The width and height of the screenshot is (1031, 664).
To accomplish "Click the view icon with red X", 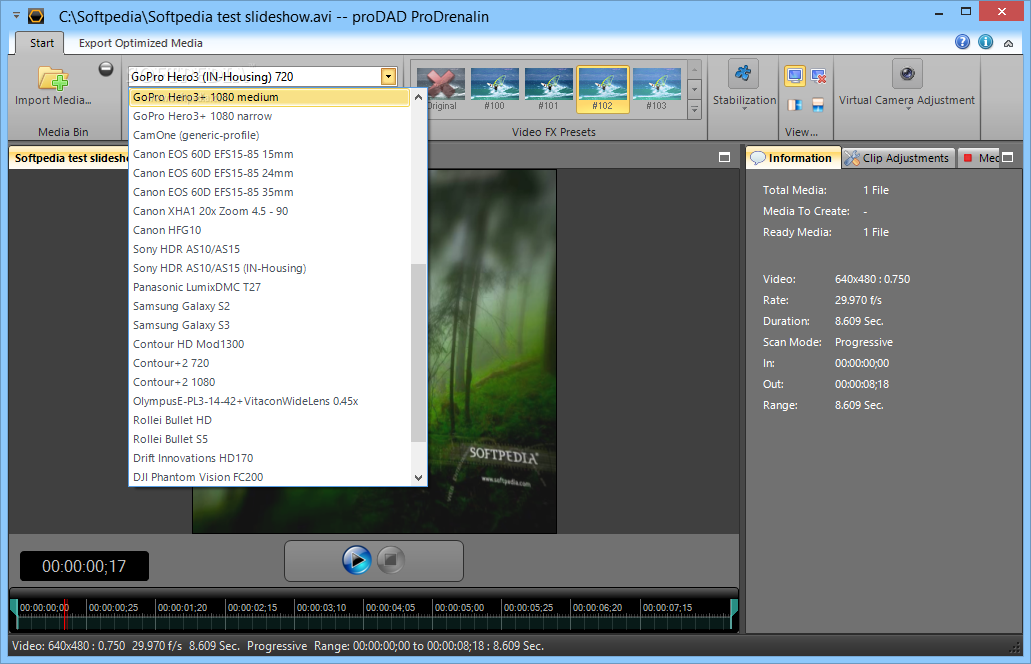I will pos(819,76).
